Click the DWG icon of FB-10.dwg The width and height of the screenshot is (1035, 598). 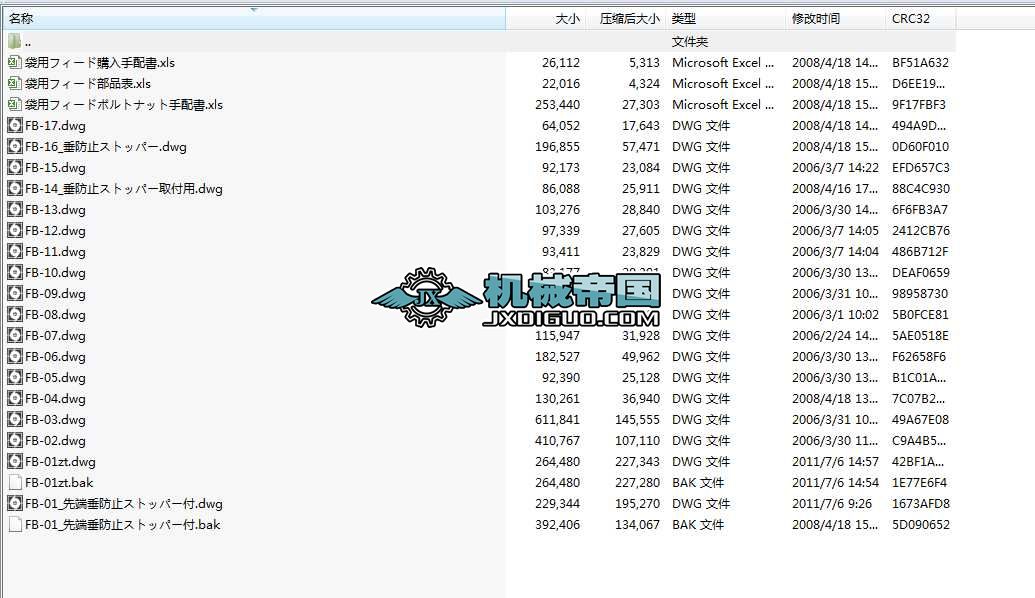click(15, 273)
